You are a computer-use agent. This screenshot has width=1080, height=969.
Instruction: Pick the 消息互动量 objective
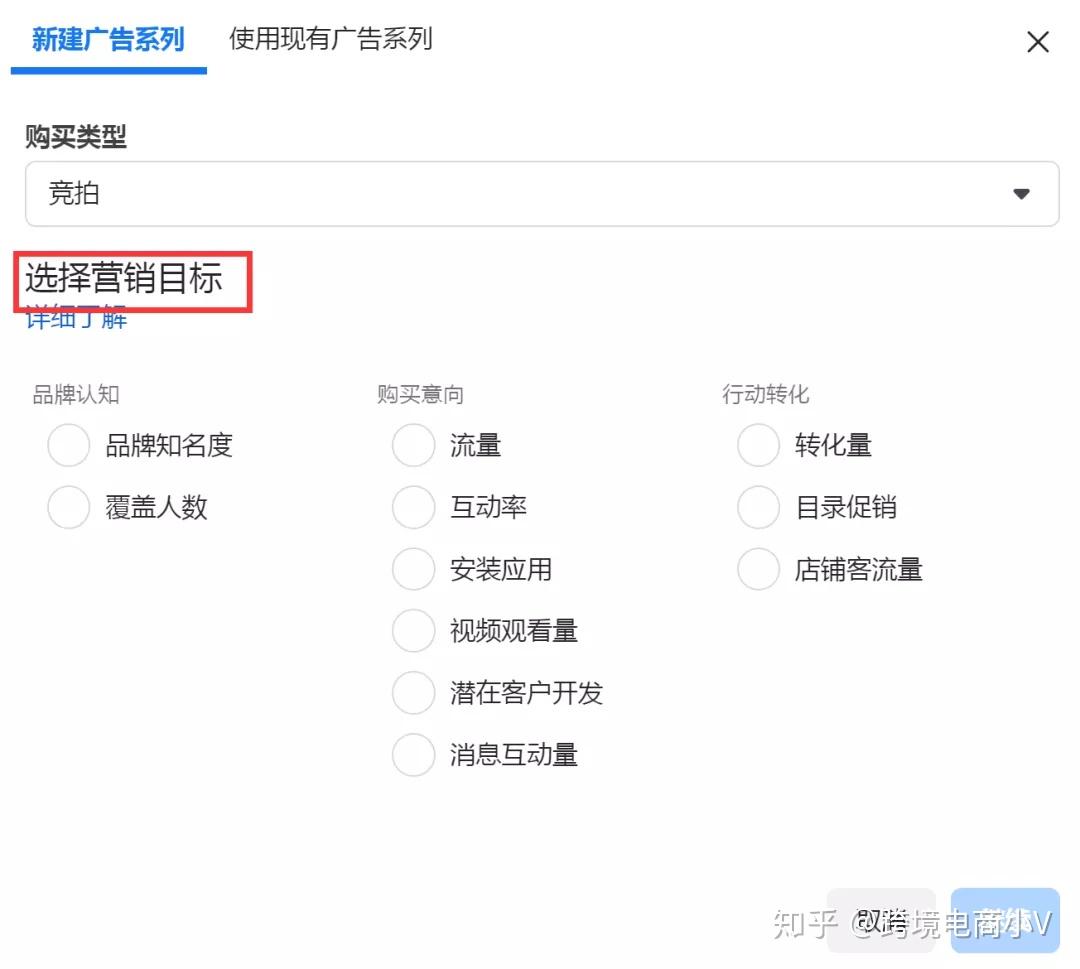[x=413, y=755]
